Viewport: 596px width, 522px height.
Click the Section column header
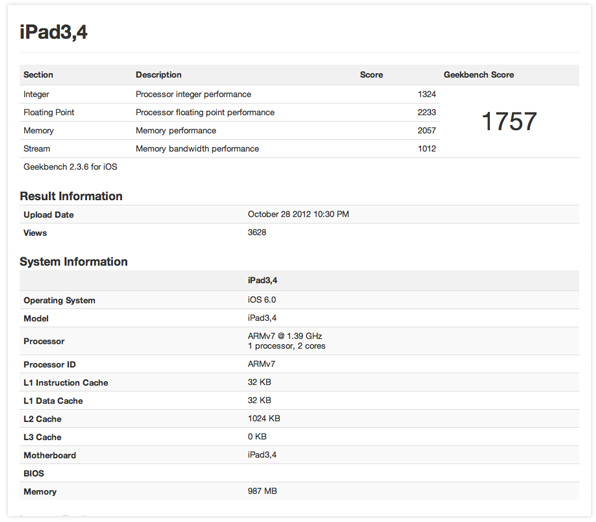click(x=38, y=75)
